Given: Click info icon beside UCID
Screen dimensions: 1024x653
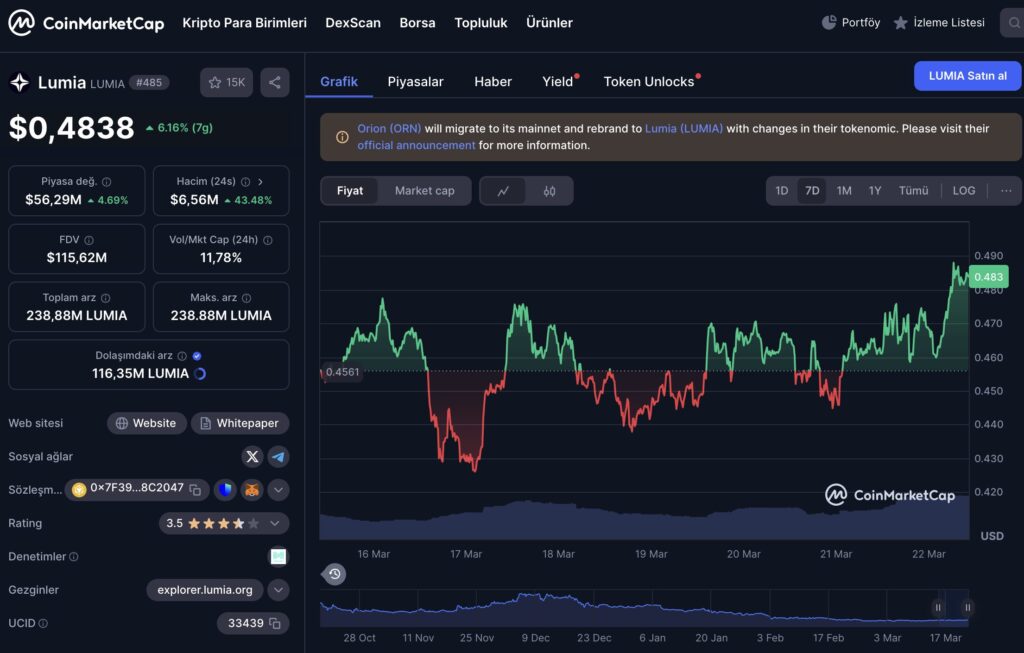Looking at the screenshot, I should 43,623.
